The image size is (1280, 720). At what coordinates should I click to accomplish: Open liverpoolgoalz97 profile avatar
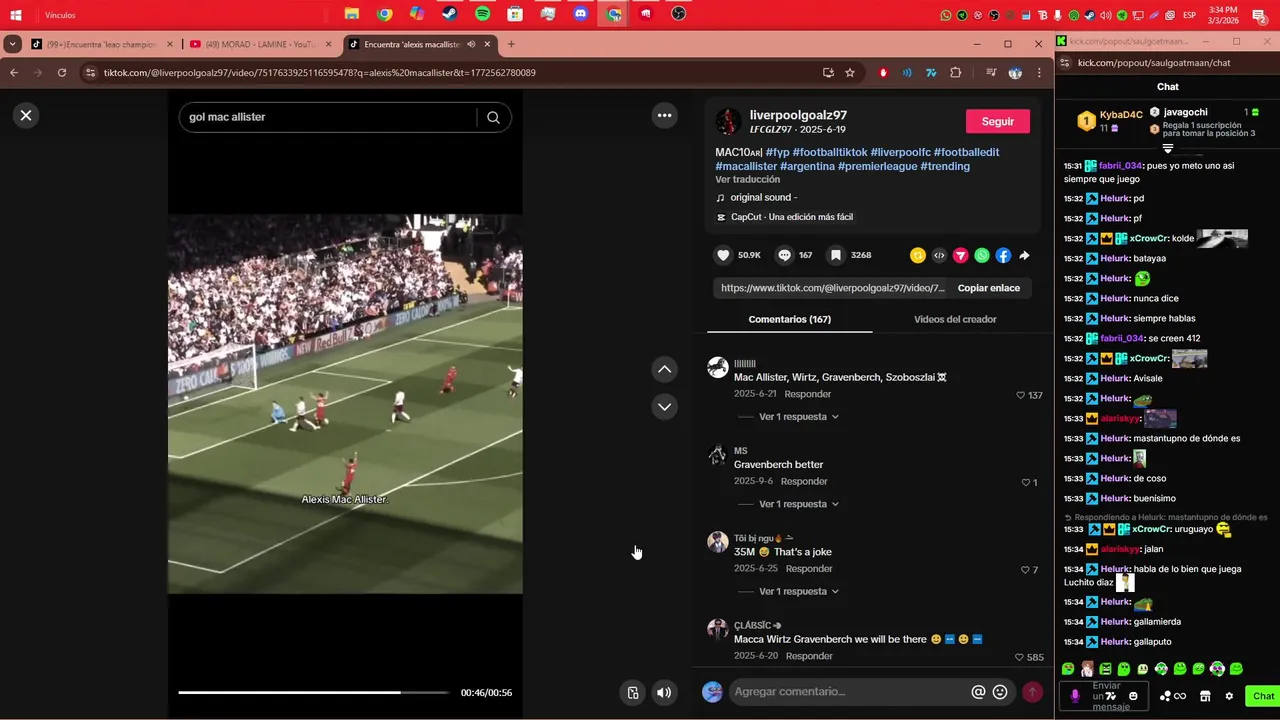point(728,122)
